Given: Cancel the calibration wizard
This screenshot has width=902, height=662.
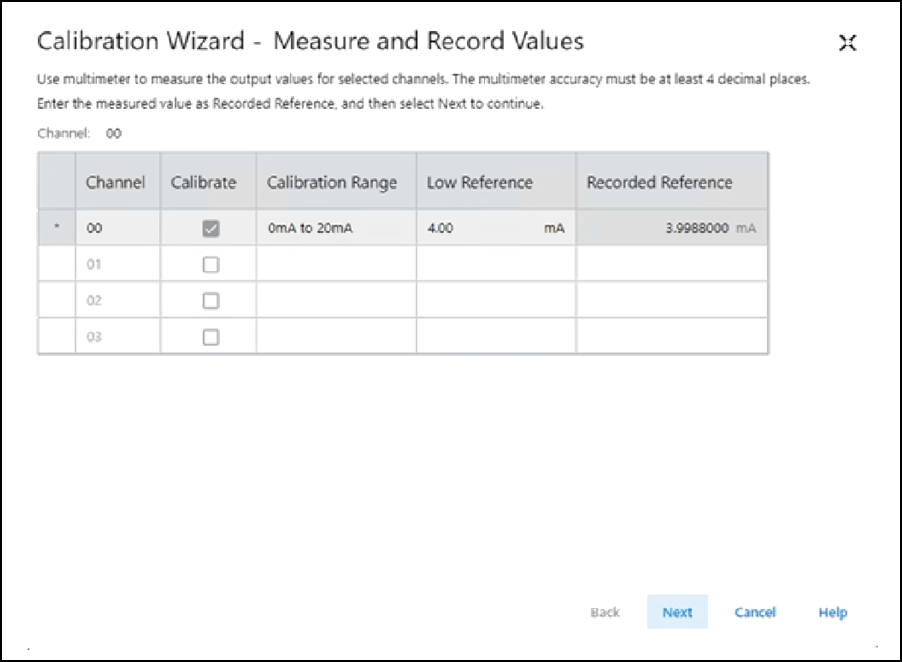Looking at the screenshot, I should (755, 612).
